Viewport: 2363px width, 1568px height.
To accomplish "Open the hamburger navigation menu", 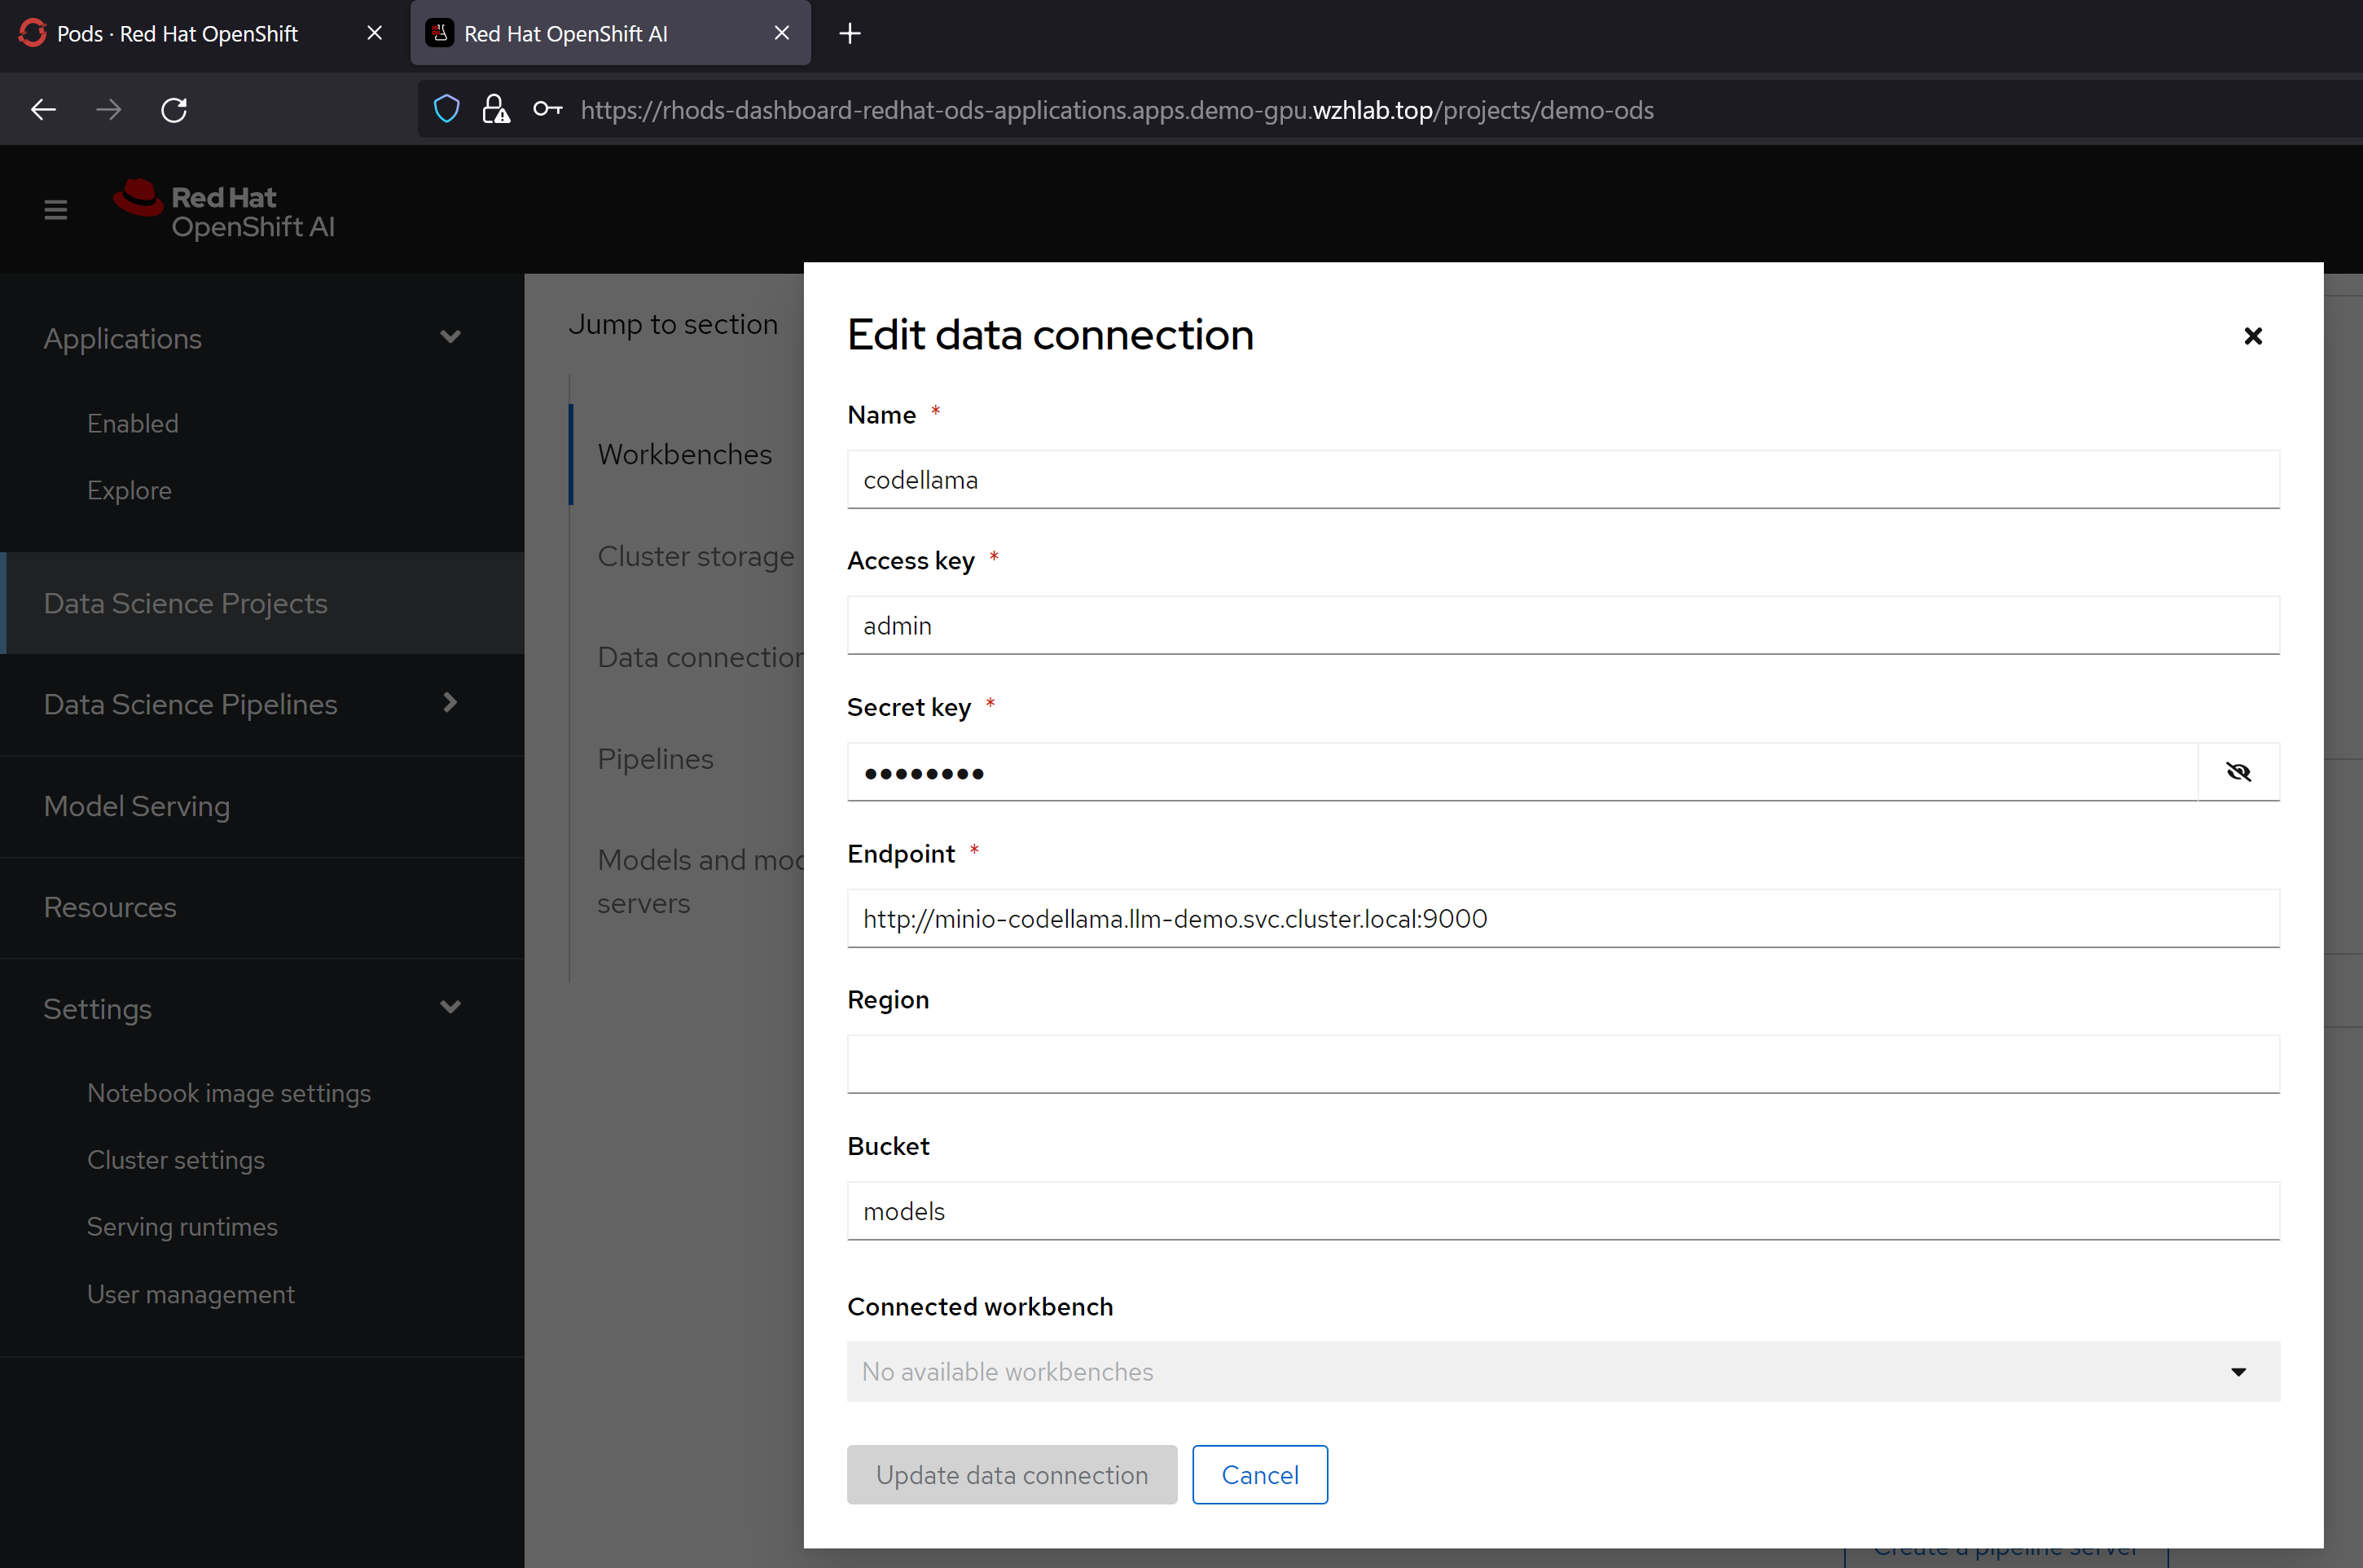I will 56,210.
